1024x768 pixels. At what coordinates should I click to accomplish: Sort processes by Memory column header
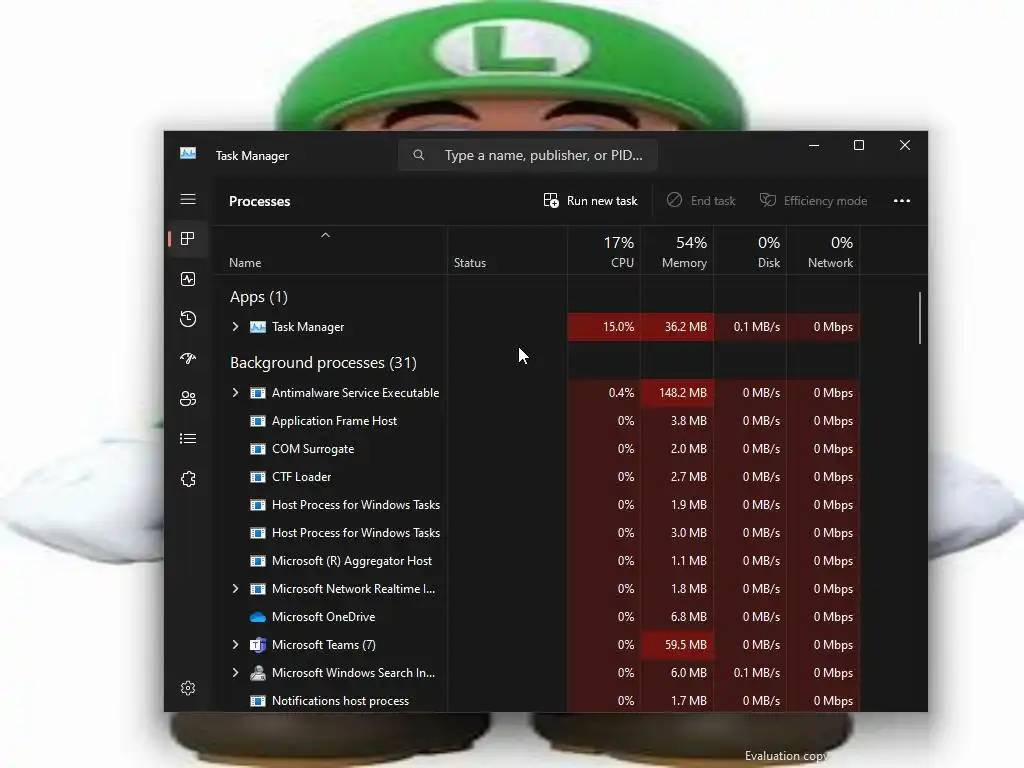(x=677, y=251)
